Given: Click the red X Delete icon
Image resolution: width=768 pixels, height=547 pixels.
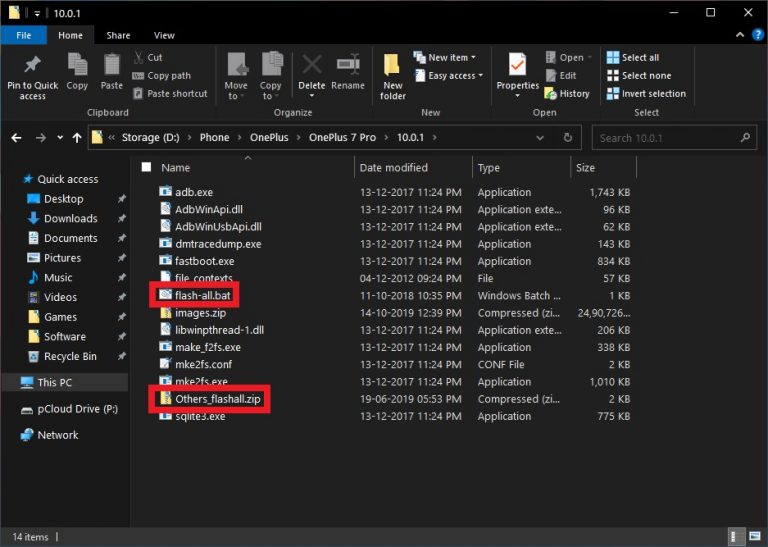Looking at the screenshot, I should [x=312, y=65].
